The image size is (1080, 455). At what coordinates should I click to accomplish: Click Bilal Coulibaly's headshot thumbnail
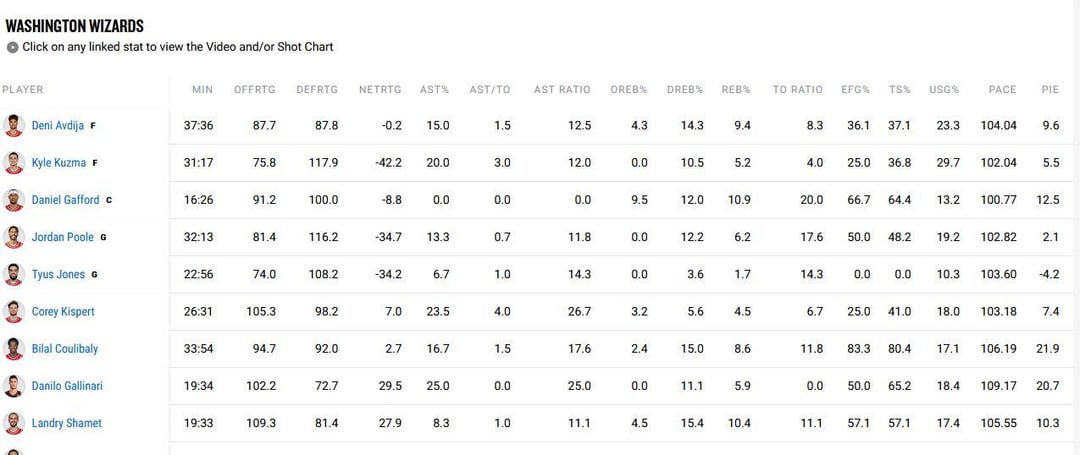pos(13,349)
